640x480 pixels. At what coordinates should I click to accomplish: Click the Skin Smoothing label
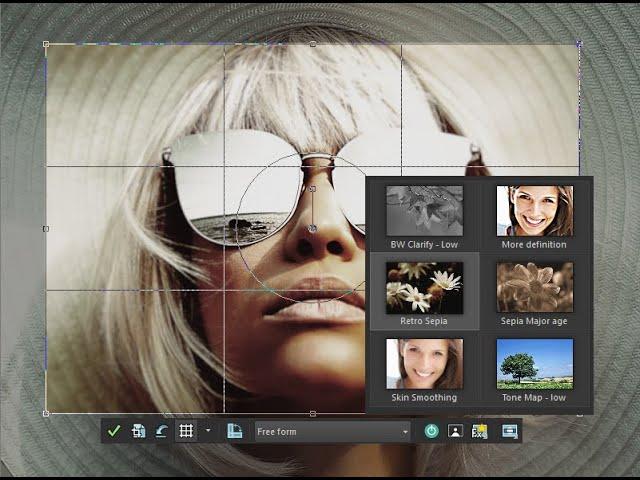point(424,397)
